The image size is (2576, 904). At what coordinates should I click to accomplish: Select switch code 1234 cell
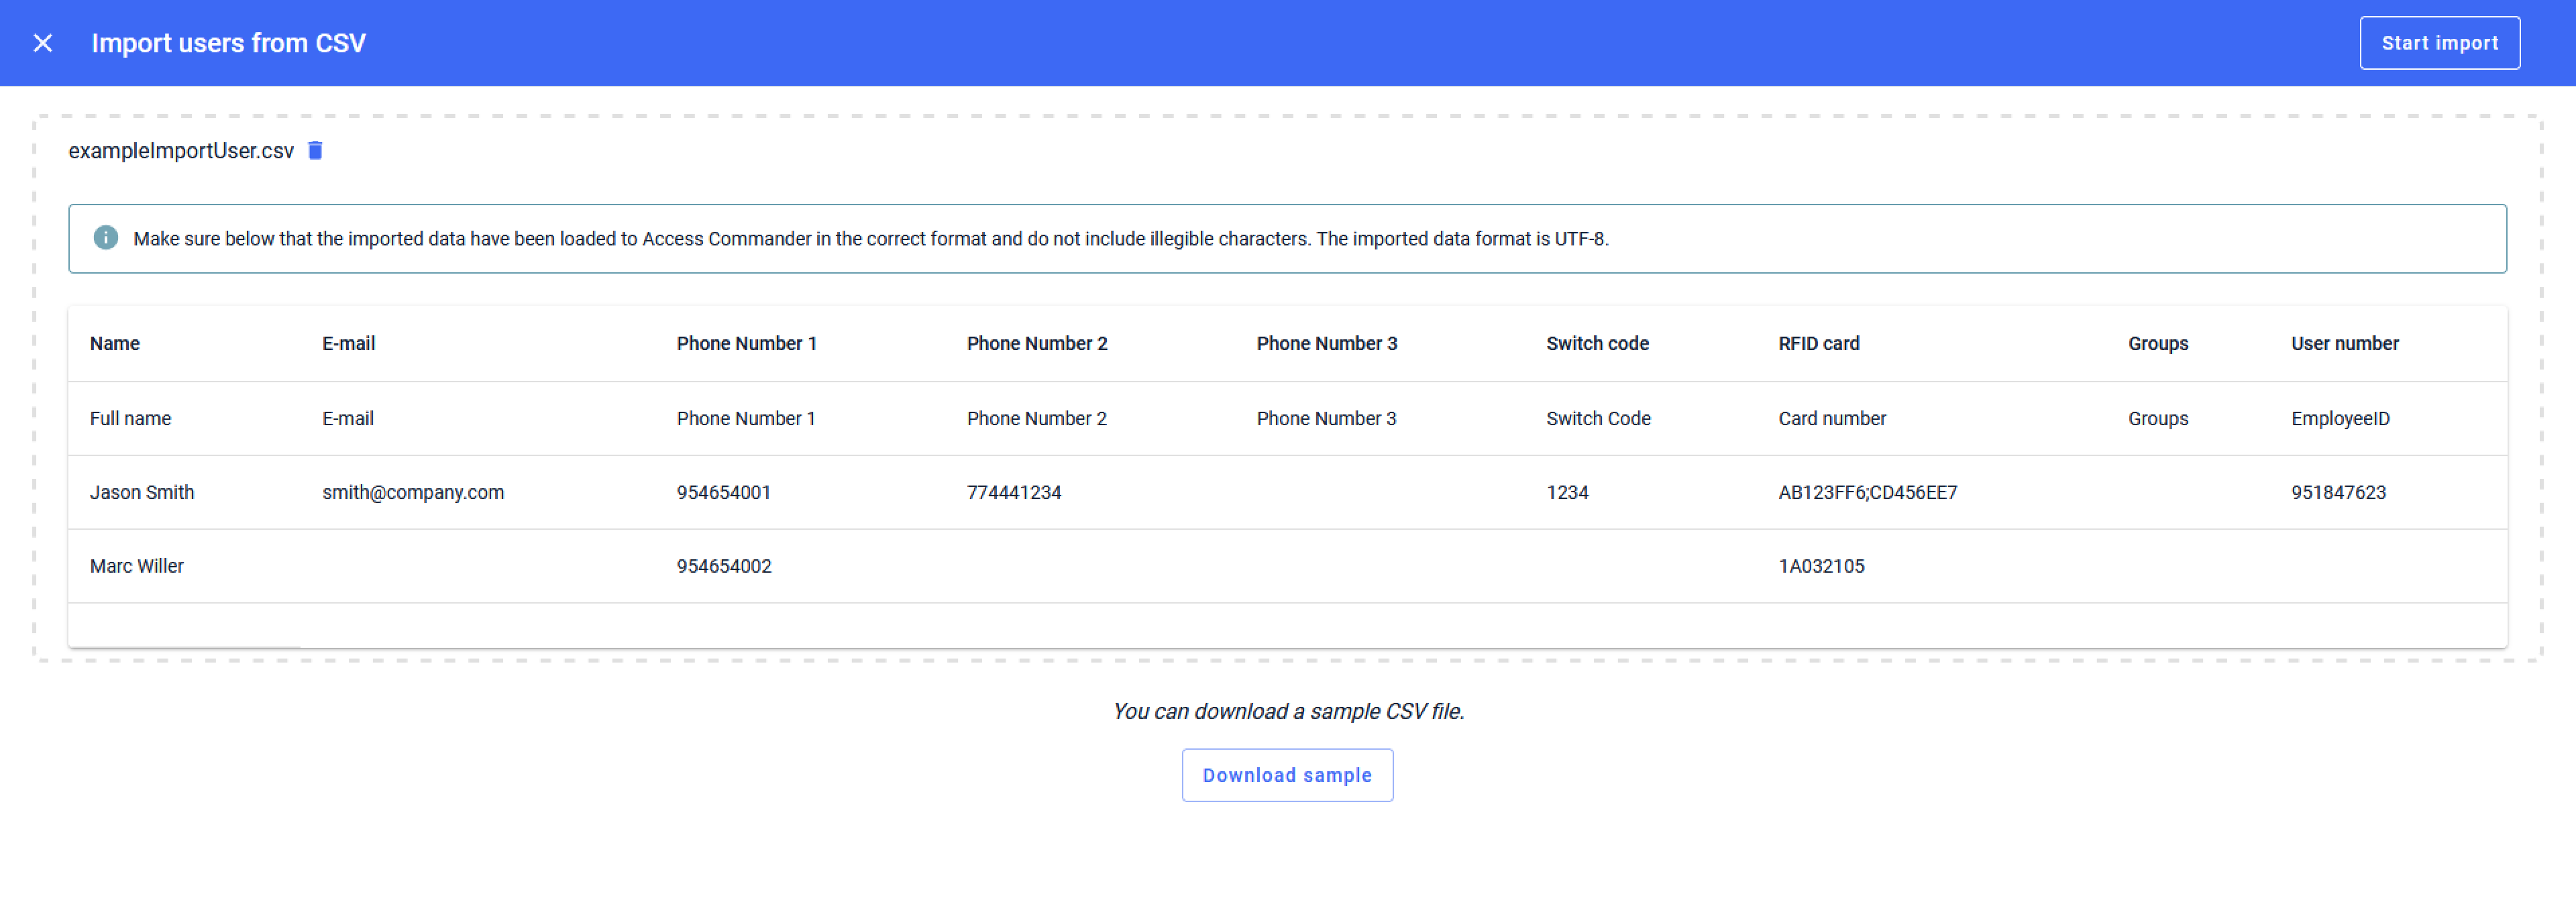[x=1567, y=492]
